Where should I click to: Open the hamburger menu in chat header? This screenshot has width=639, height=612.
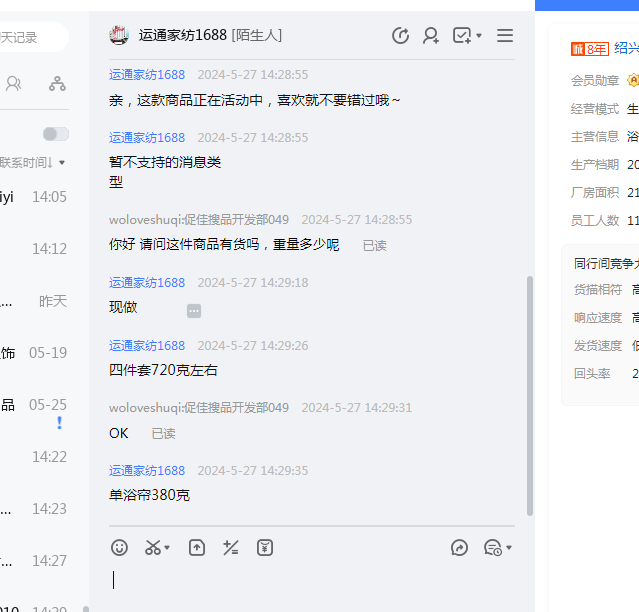coord(505,36)
